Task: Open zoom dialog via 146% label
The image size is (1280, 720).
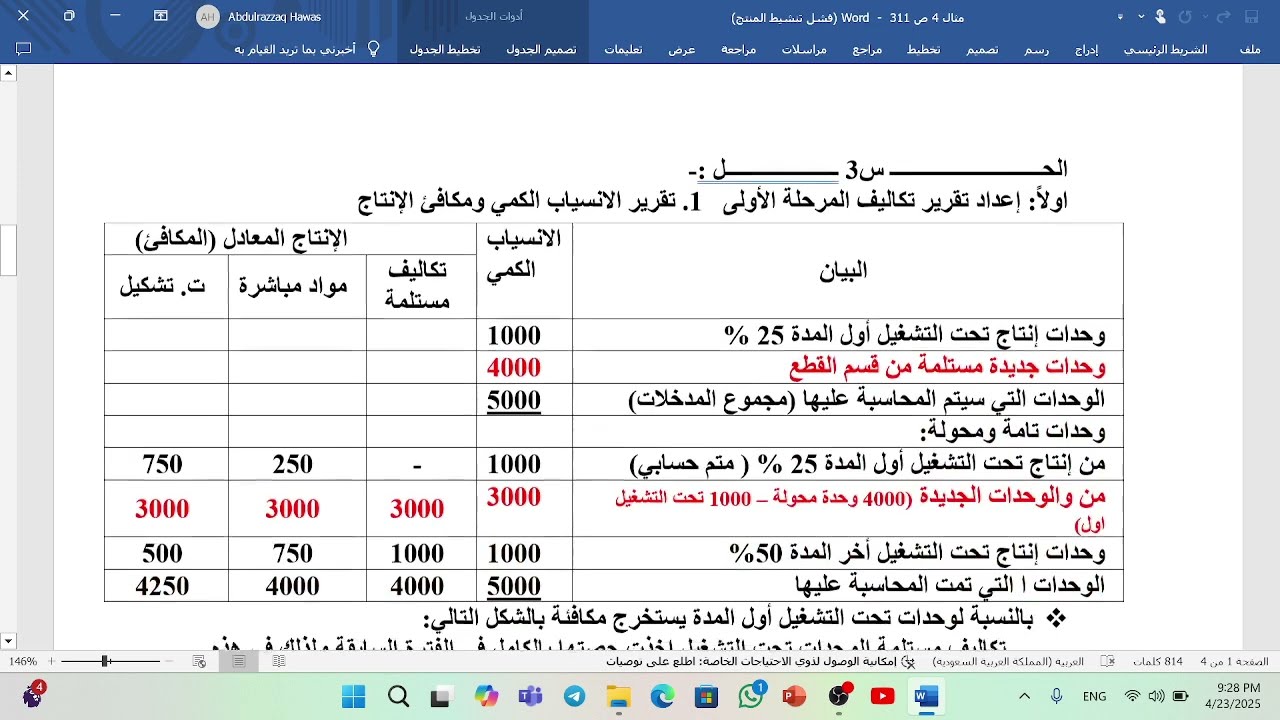Action: pos(23,662)
